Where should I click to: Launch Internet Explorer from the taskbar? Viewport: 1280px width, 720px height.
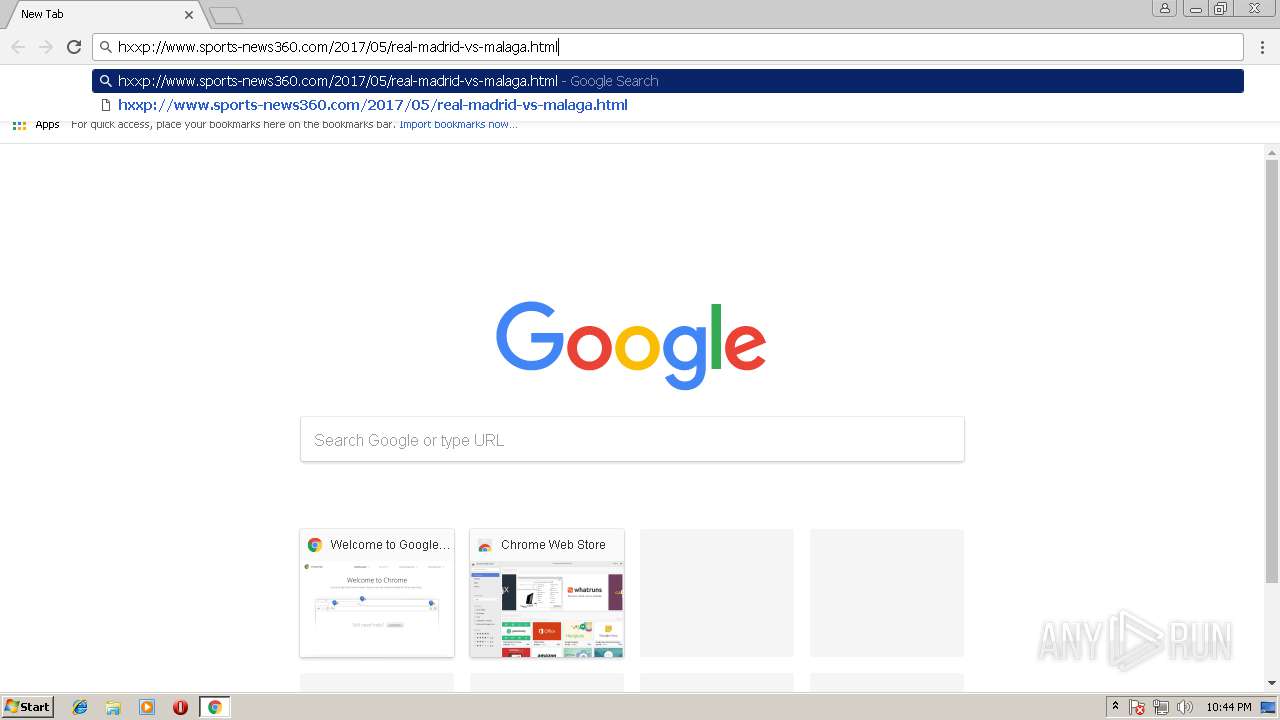click(80, 707)
